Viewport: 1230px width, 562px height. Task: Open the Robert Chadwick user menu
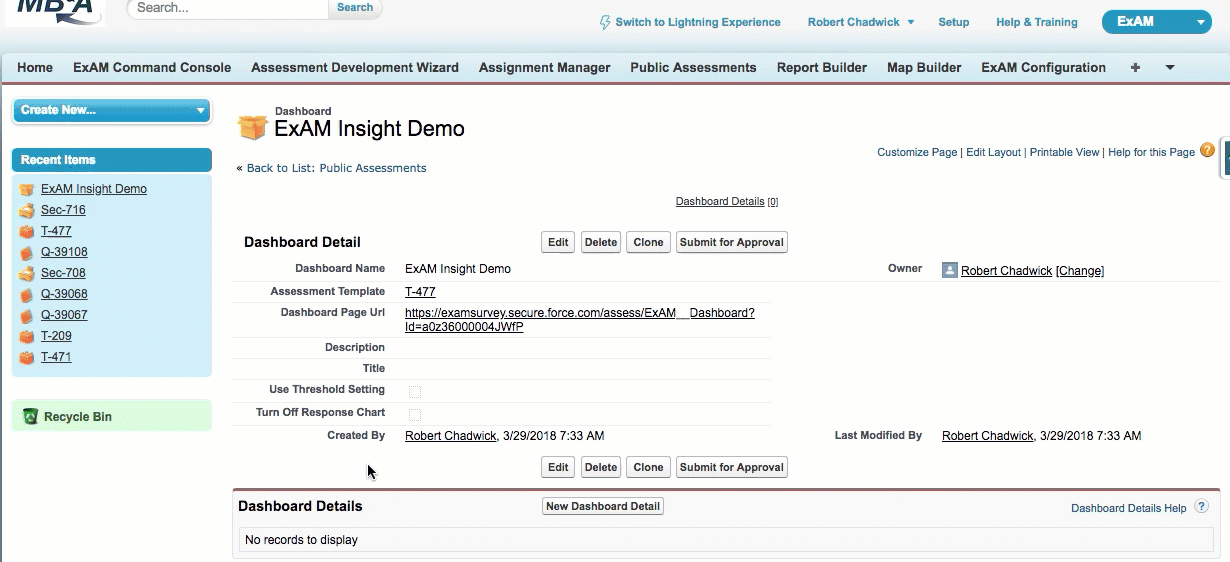coord(861,22)
